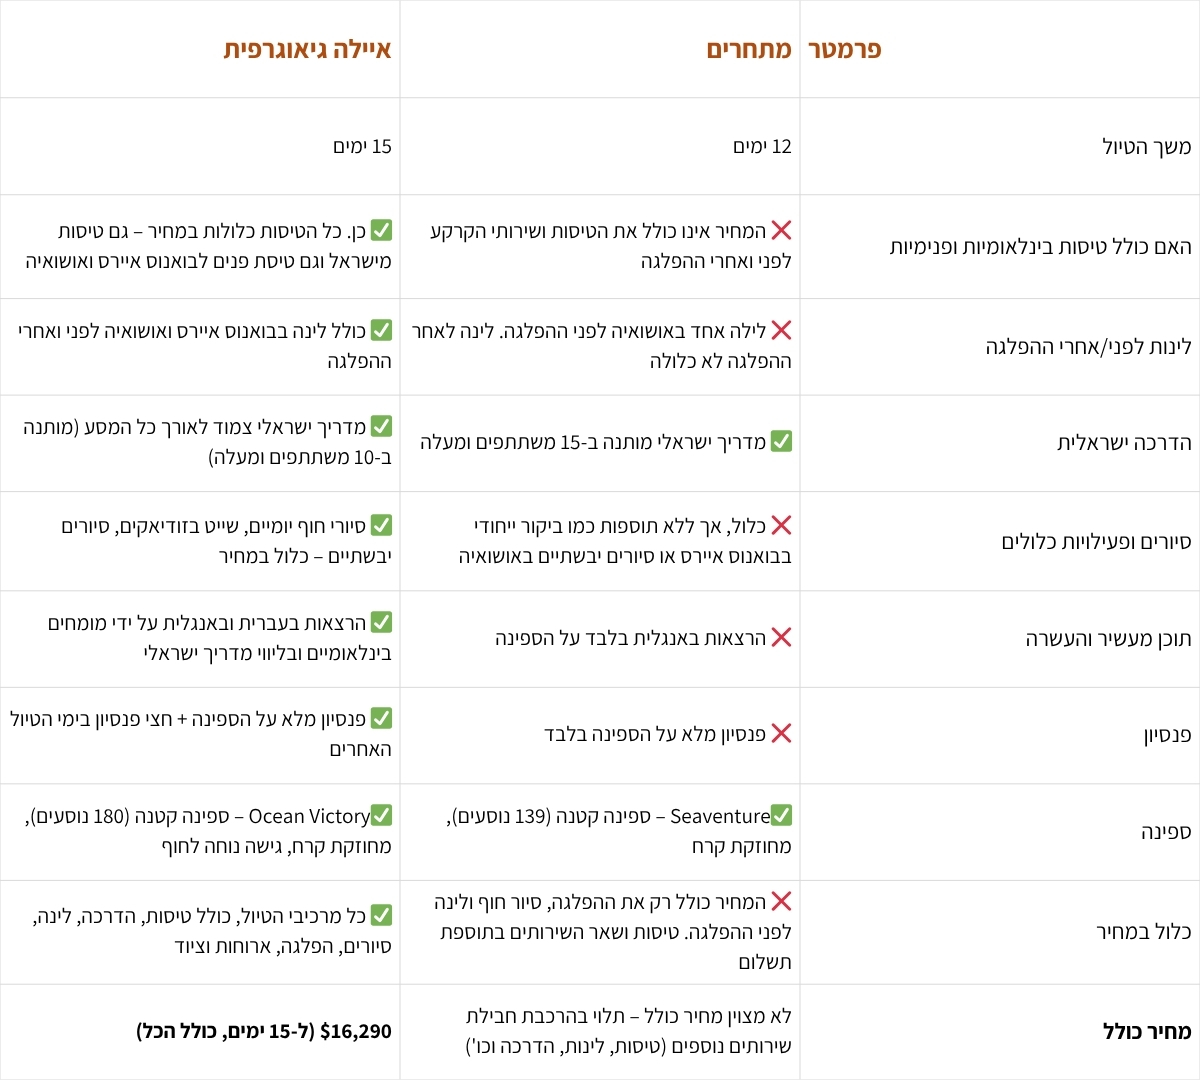This screenshot has width=1200, height=1080.
Task: Click red X in competitors' tours and activities row
Action: (781, 526)
